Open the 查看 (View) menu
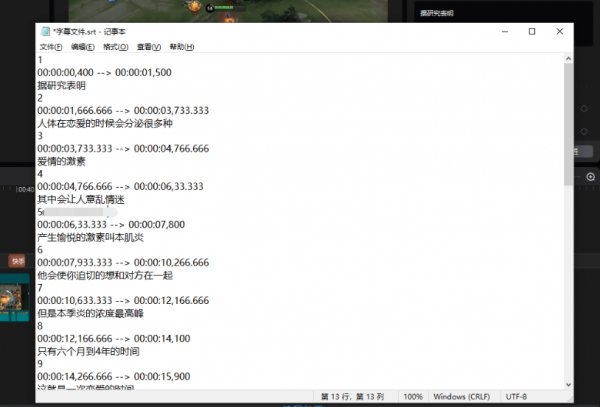Image resolution: width=600 pixels, height=407 pixels. click(148, 47)
